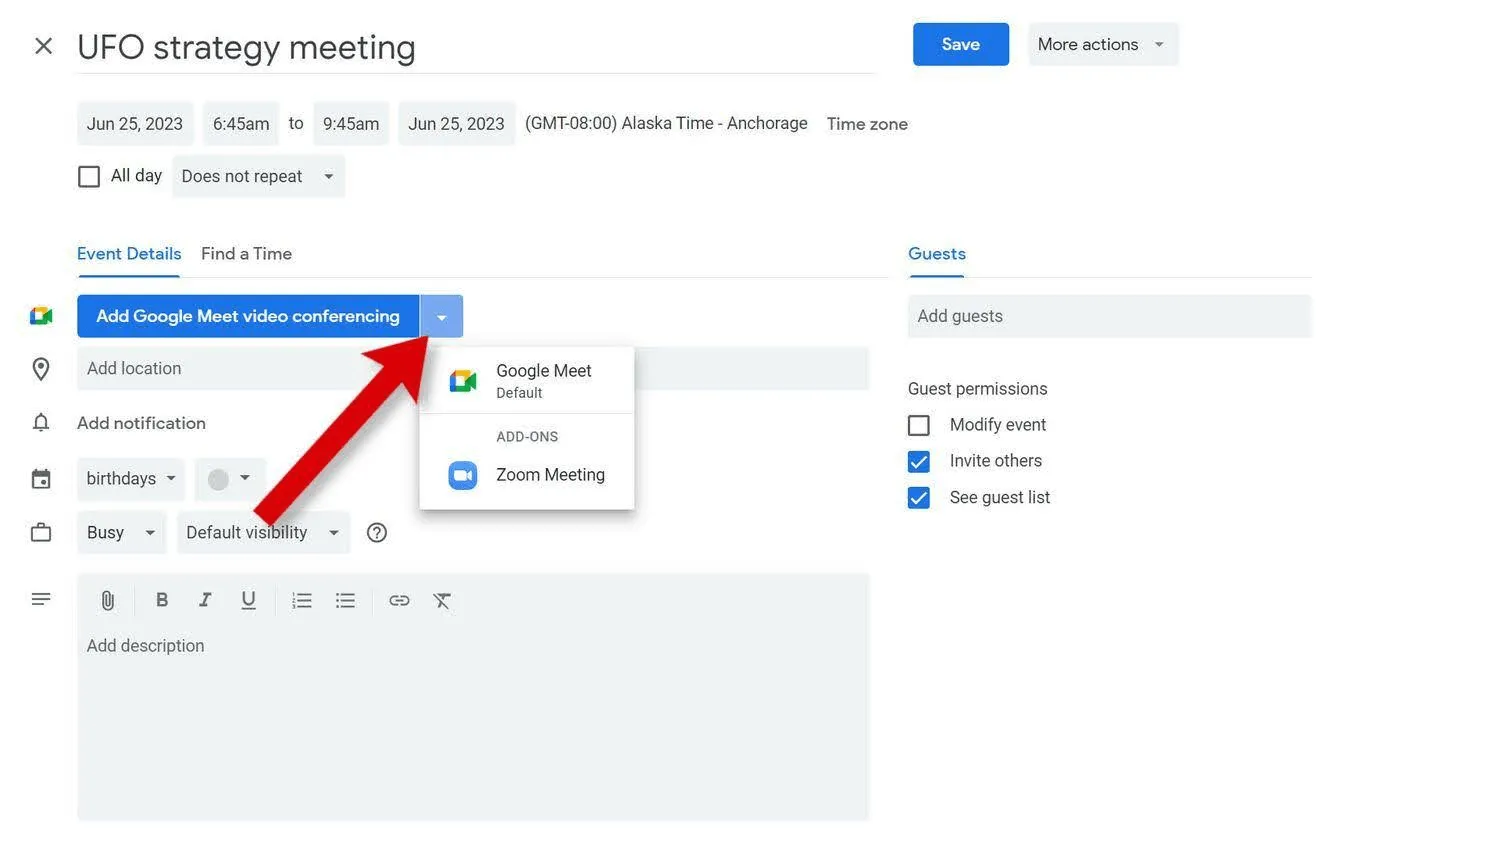Check the All day checkbox

tap(89, 177)
